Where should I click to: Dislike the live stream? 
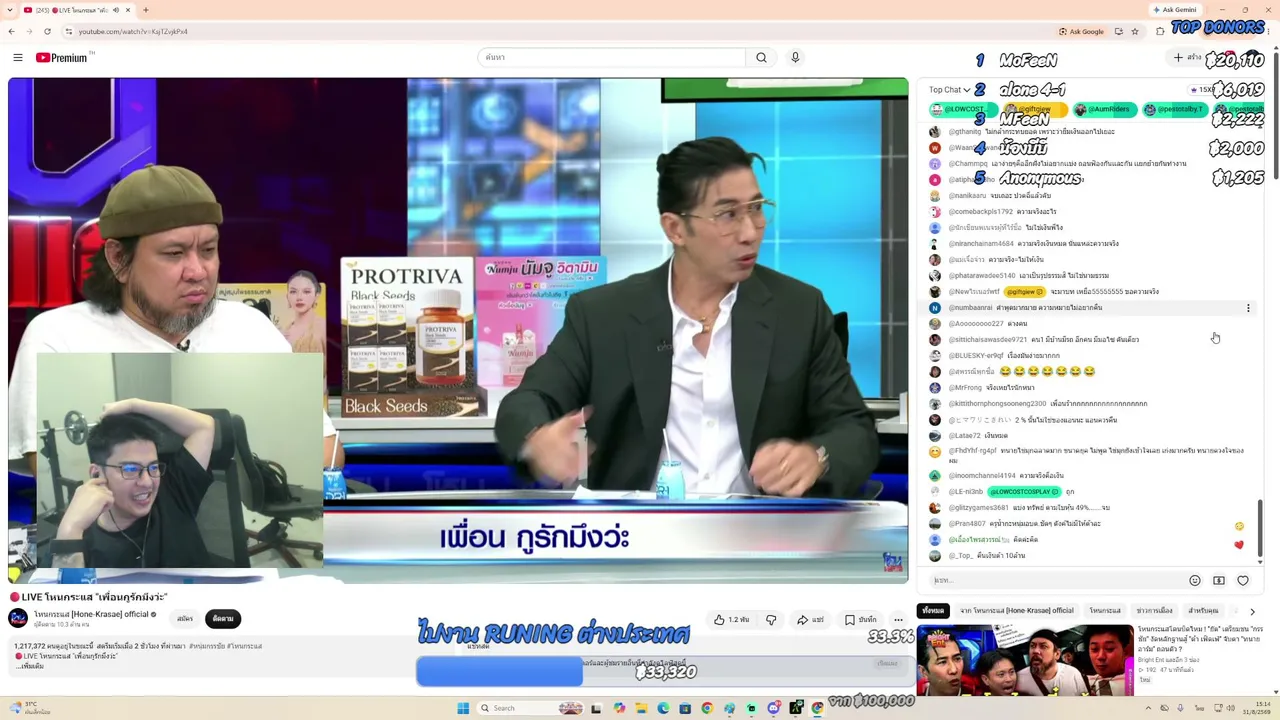[x=771, y=620]
